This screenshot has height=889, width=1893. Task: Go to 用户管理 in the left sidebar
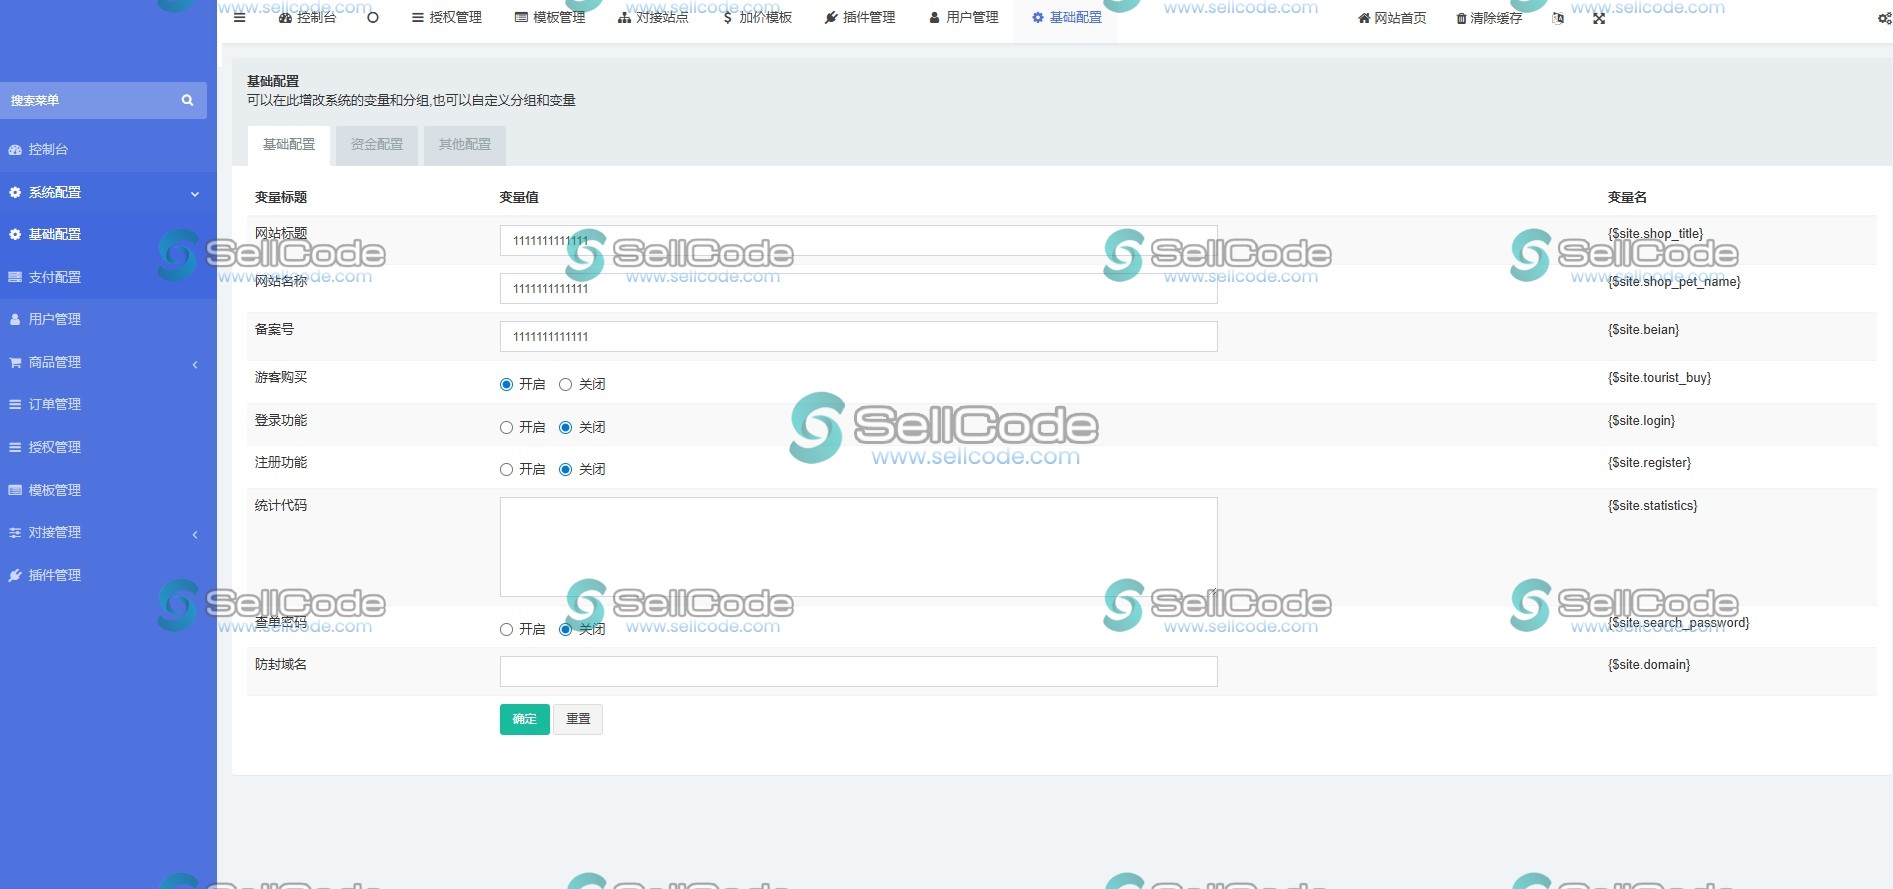(x=108, y=319)
